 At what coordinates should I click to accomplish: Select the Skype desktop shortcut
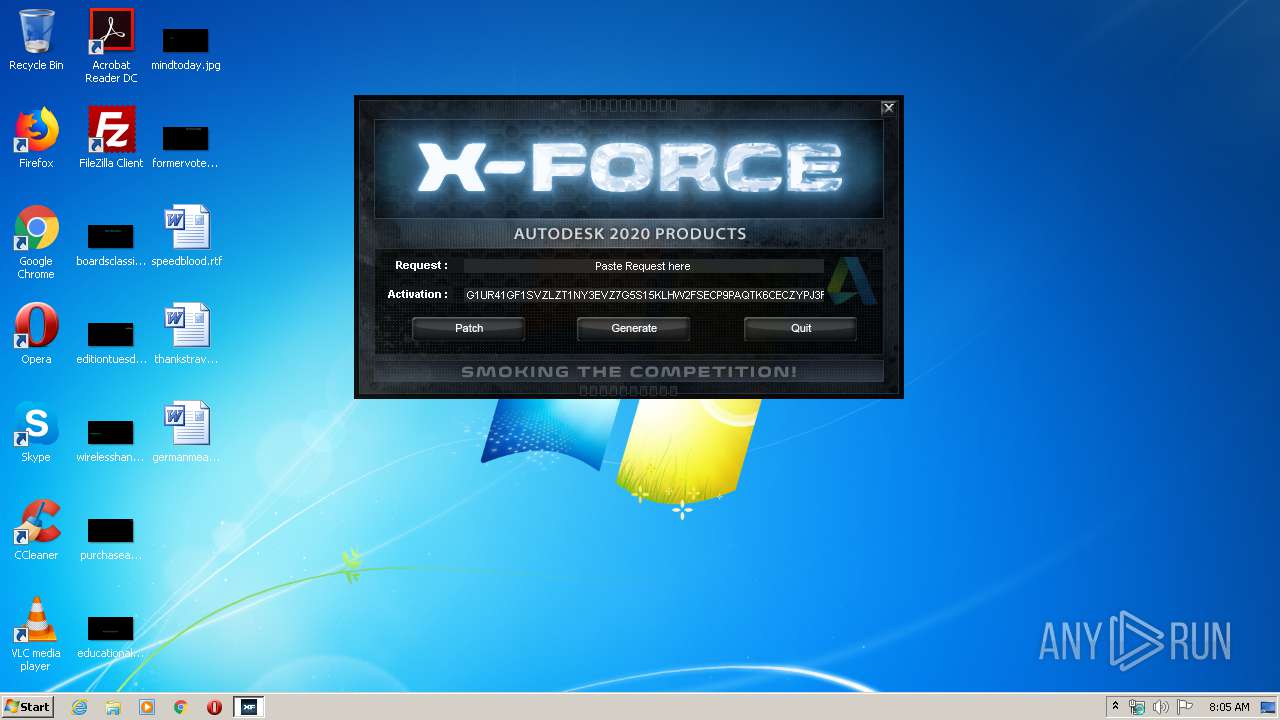(36, 432)
